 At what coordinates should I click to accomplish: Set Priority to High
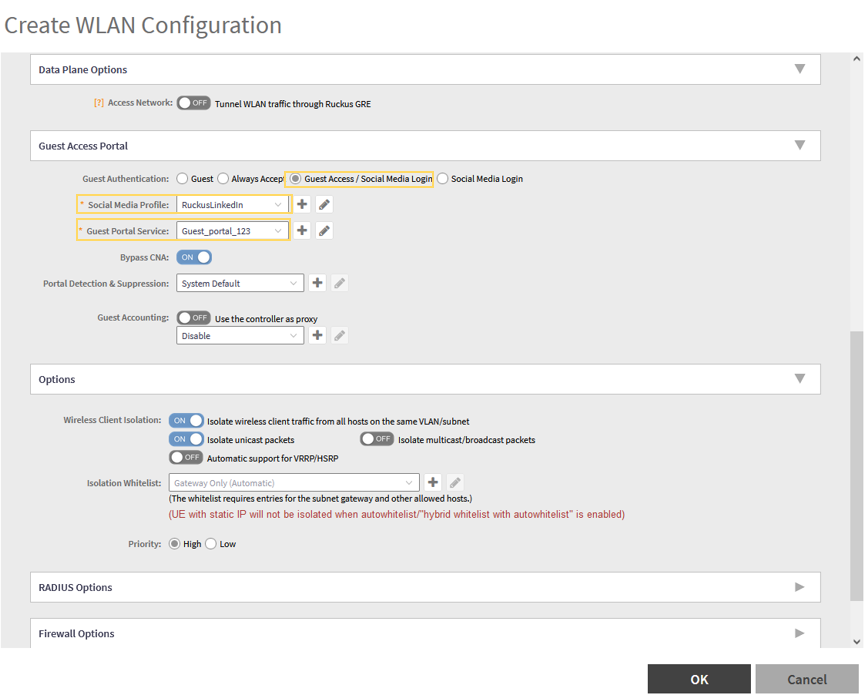coord(174,544)
